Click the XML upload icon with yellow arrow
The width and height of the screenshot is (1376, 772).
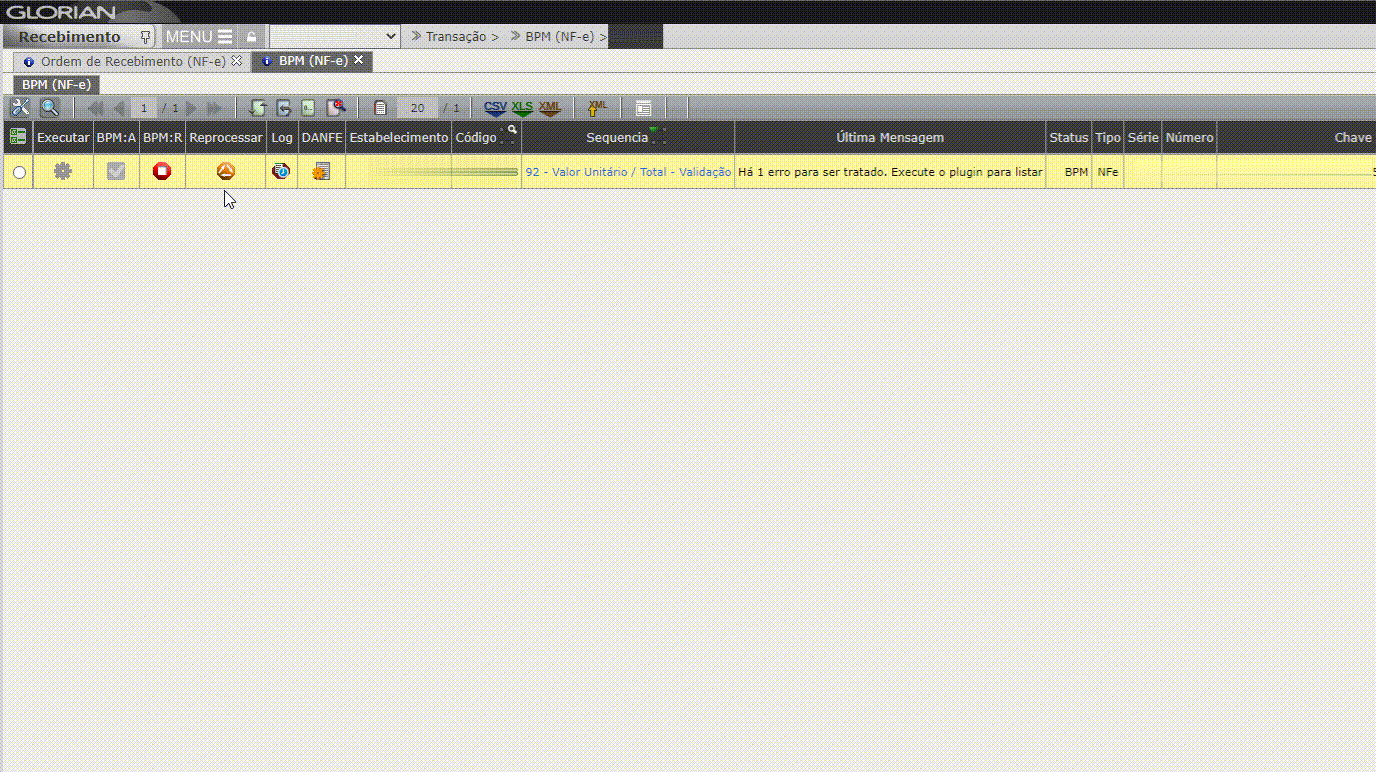597,108
